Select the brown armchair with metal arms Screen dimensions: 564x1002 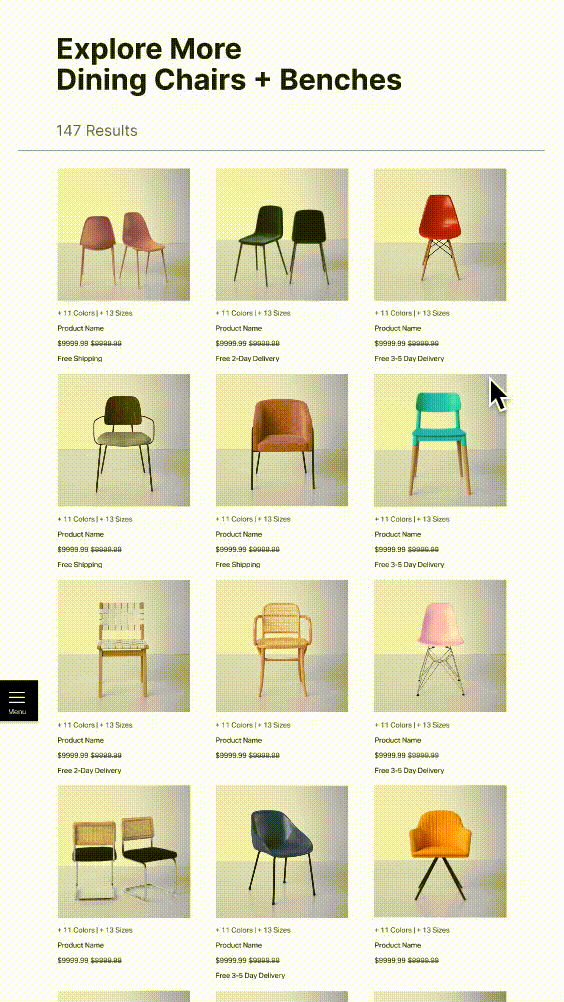124,440
